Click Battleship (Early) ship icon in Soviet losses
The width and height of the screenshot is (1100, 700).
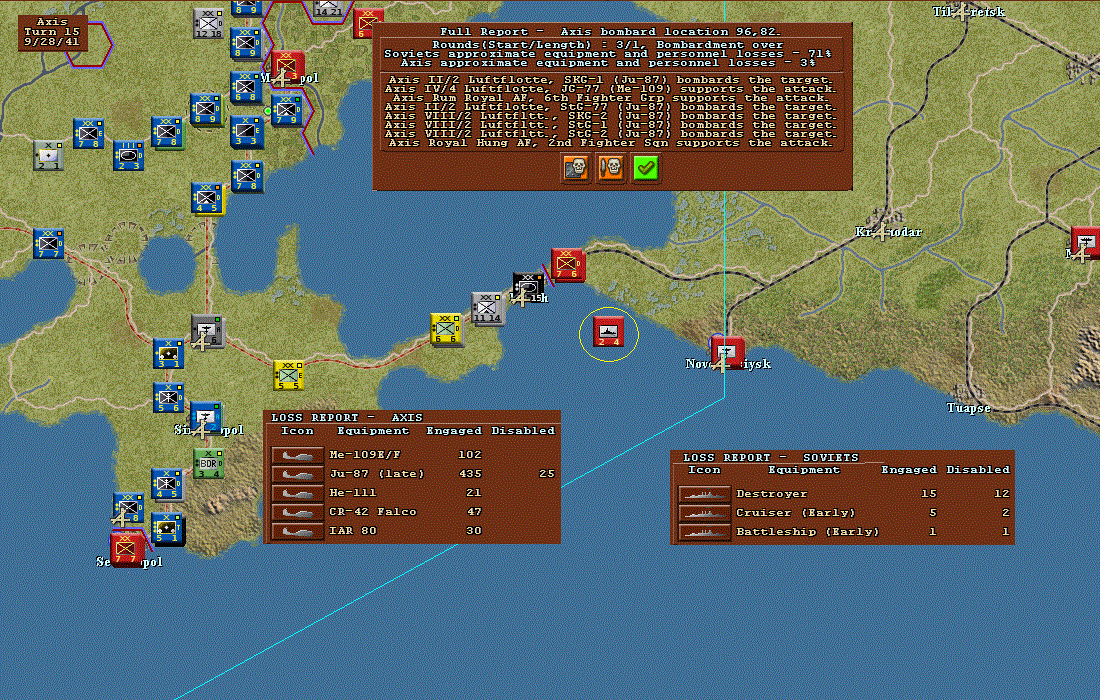point(704,532)
